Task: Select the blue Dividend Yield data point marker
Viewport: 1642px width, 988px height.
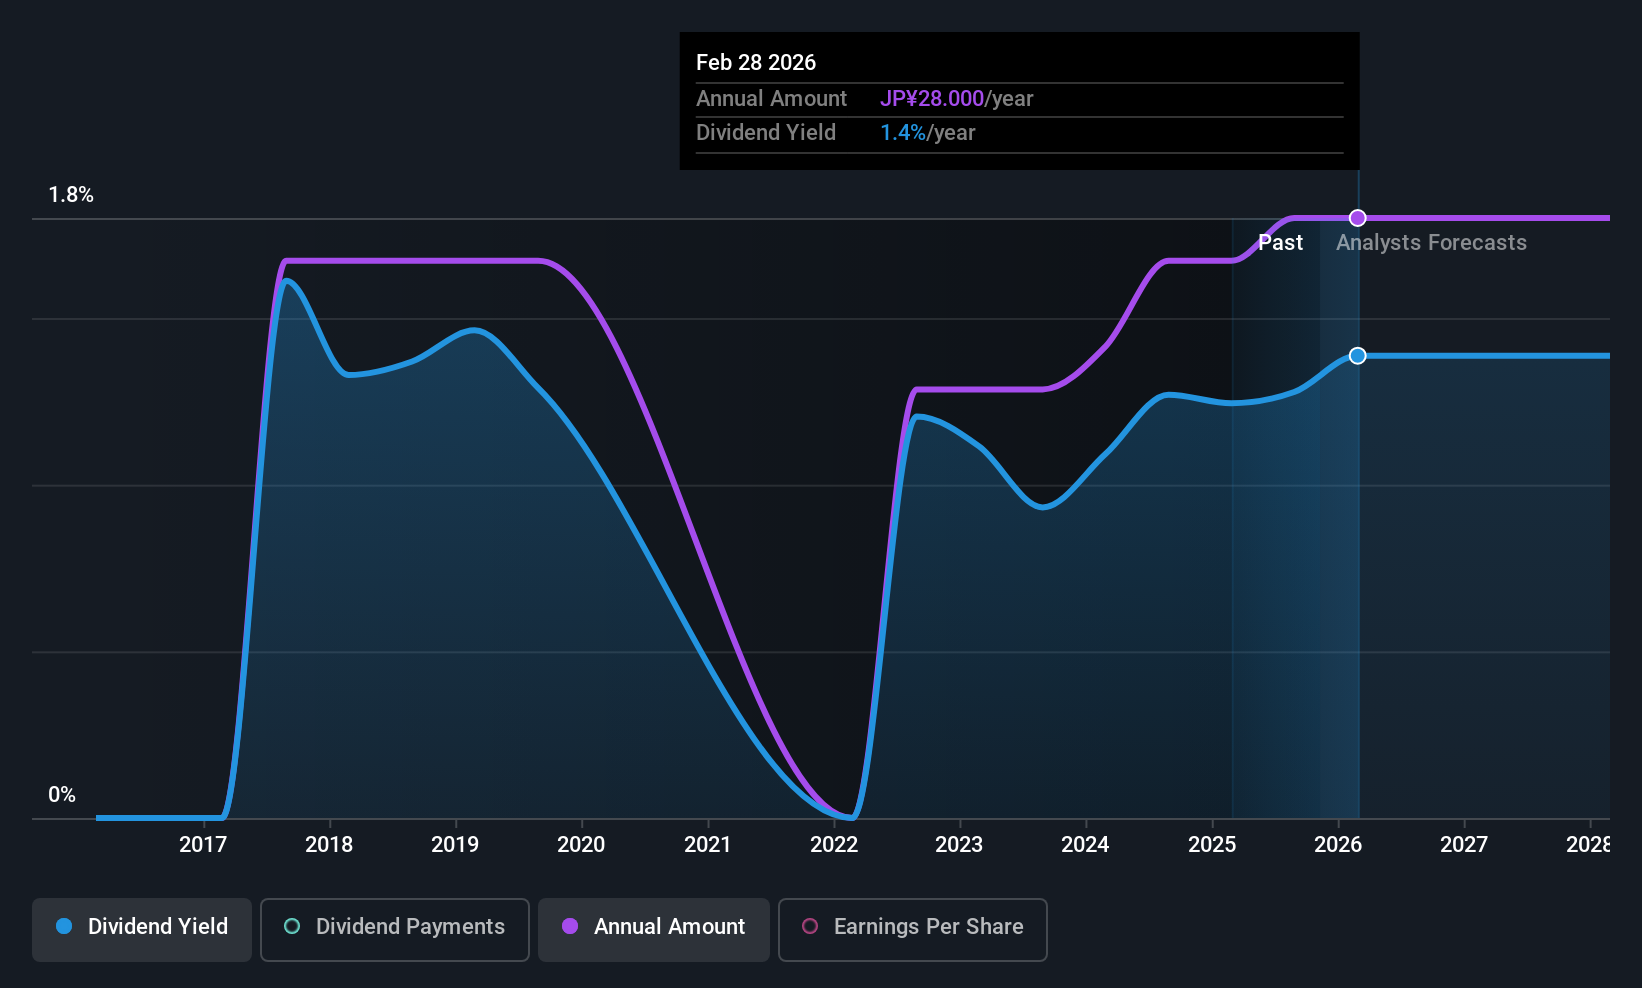Action: click(x=1357, y=356)
